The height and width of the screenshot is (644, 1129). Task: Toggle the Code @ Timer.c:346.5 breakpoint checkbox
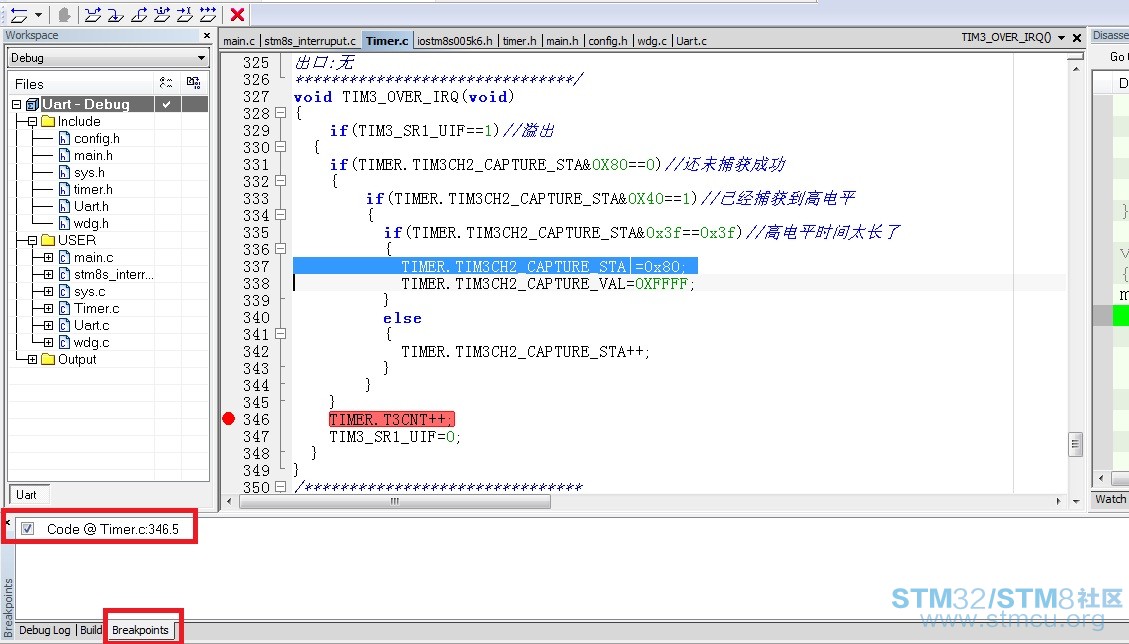[27, 529]
